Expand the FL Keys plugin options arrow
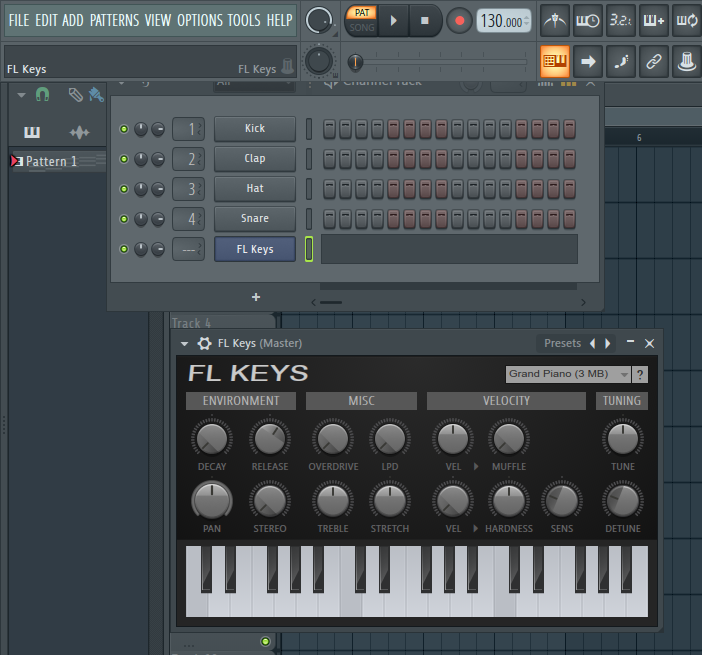702x655 pixels. pos(184,344)
